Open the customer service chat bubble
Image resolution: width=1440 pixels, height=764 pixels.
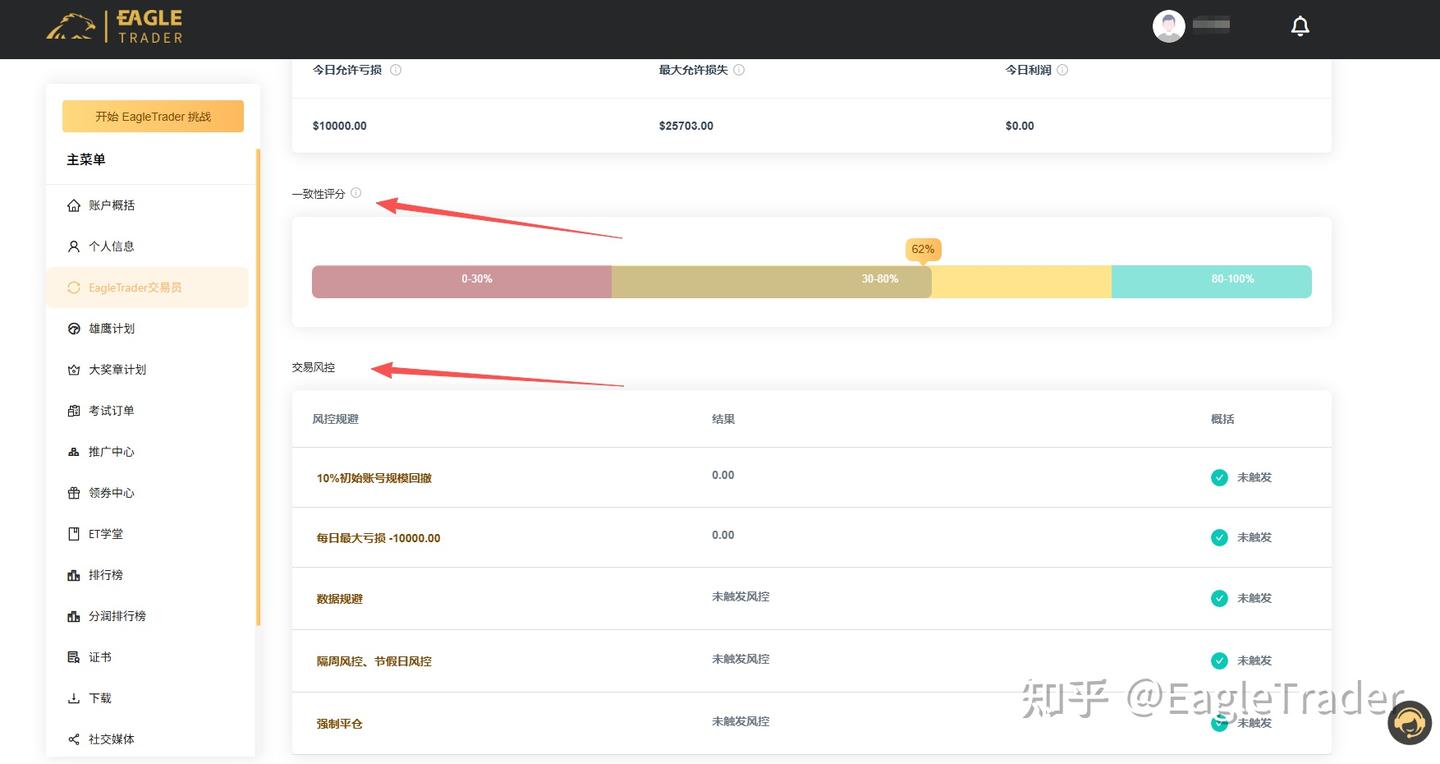pyautogui.click(x=1410, y=722)
